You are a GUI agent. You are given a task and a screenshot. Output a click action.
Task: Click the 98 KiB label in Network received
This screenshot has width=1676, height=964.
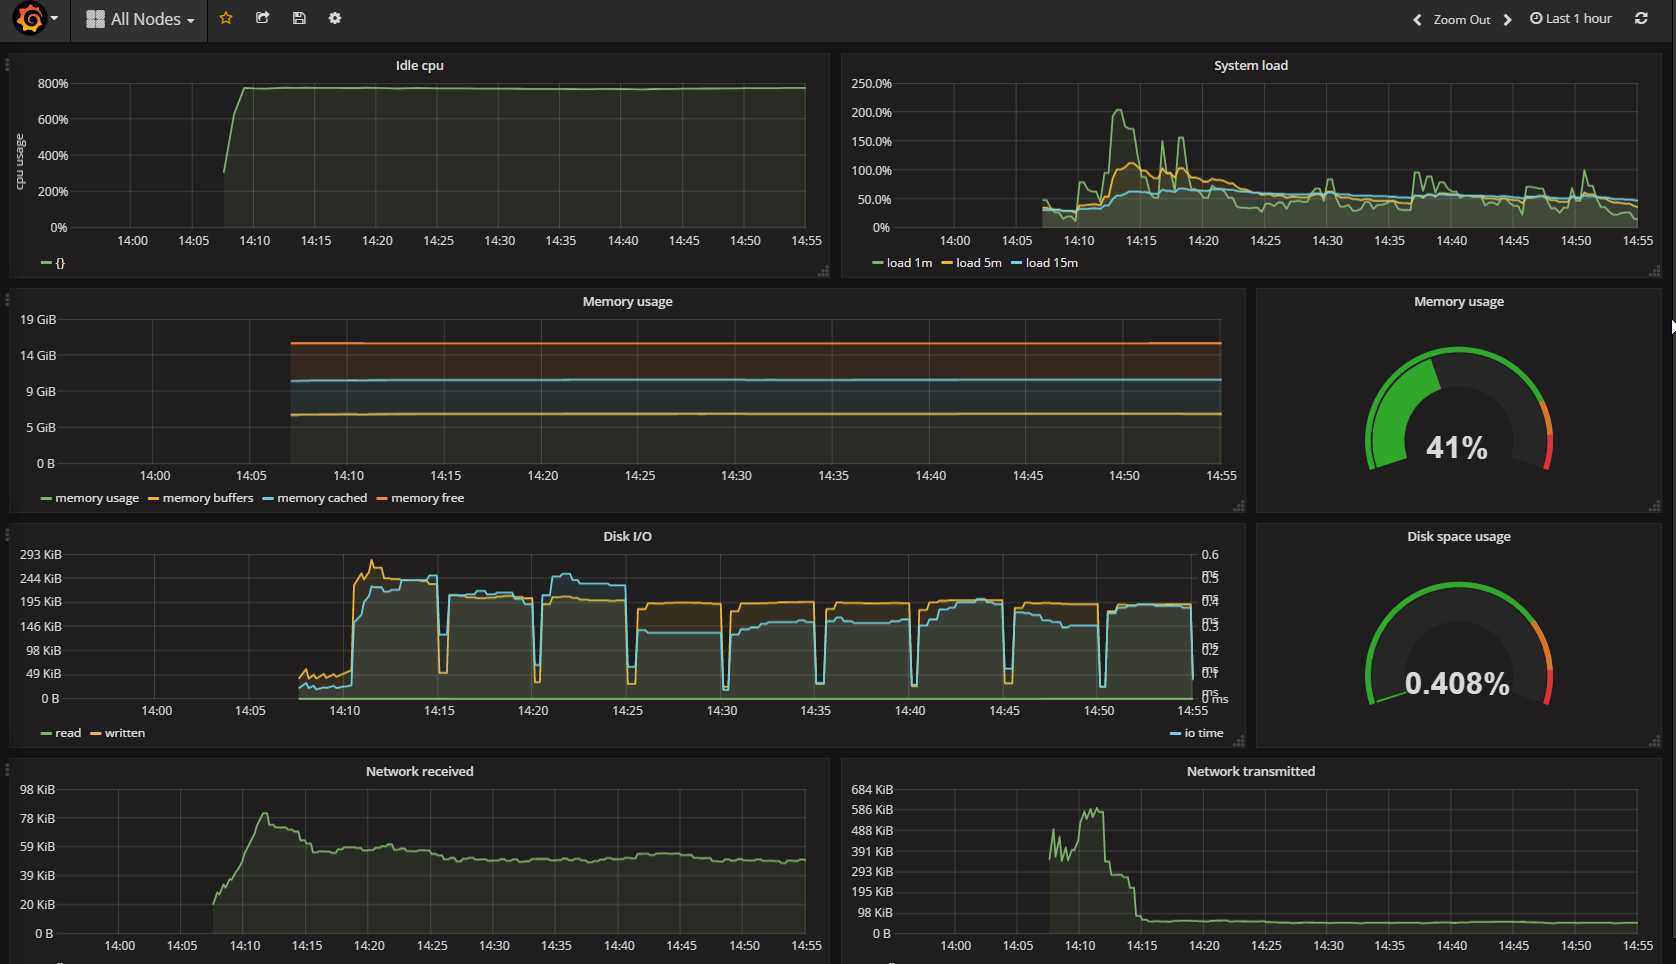[37, 790]
